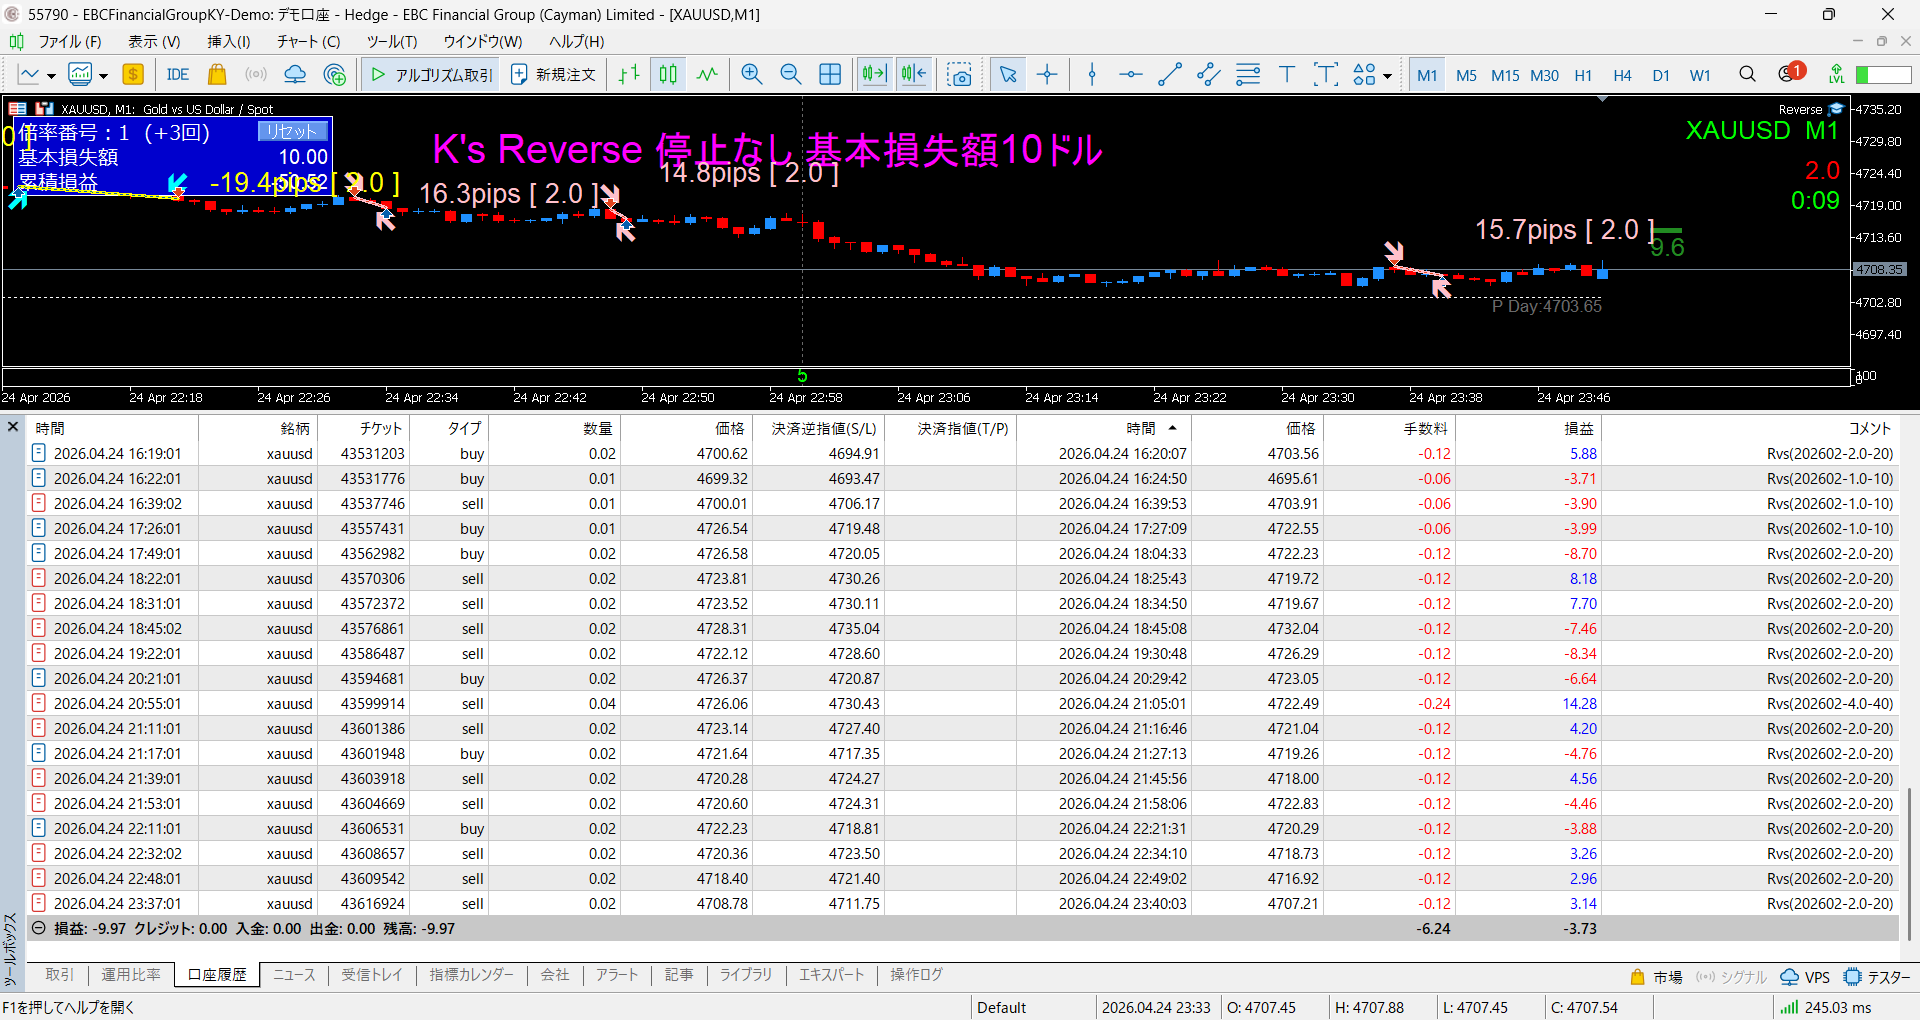
Task: Open the MQL5 IDE editor icon
Action: 178,75
